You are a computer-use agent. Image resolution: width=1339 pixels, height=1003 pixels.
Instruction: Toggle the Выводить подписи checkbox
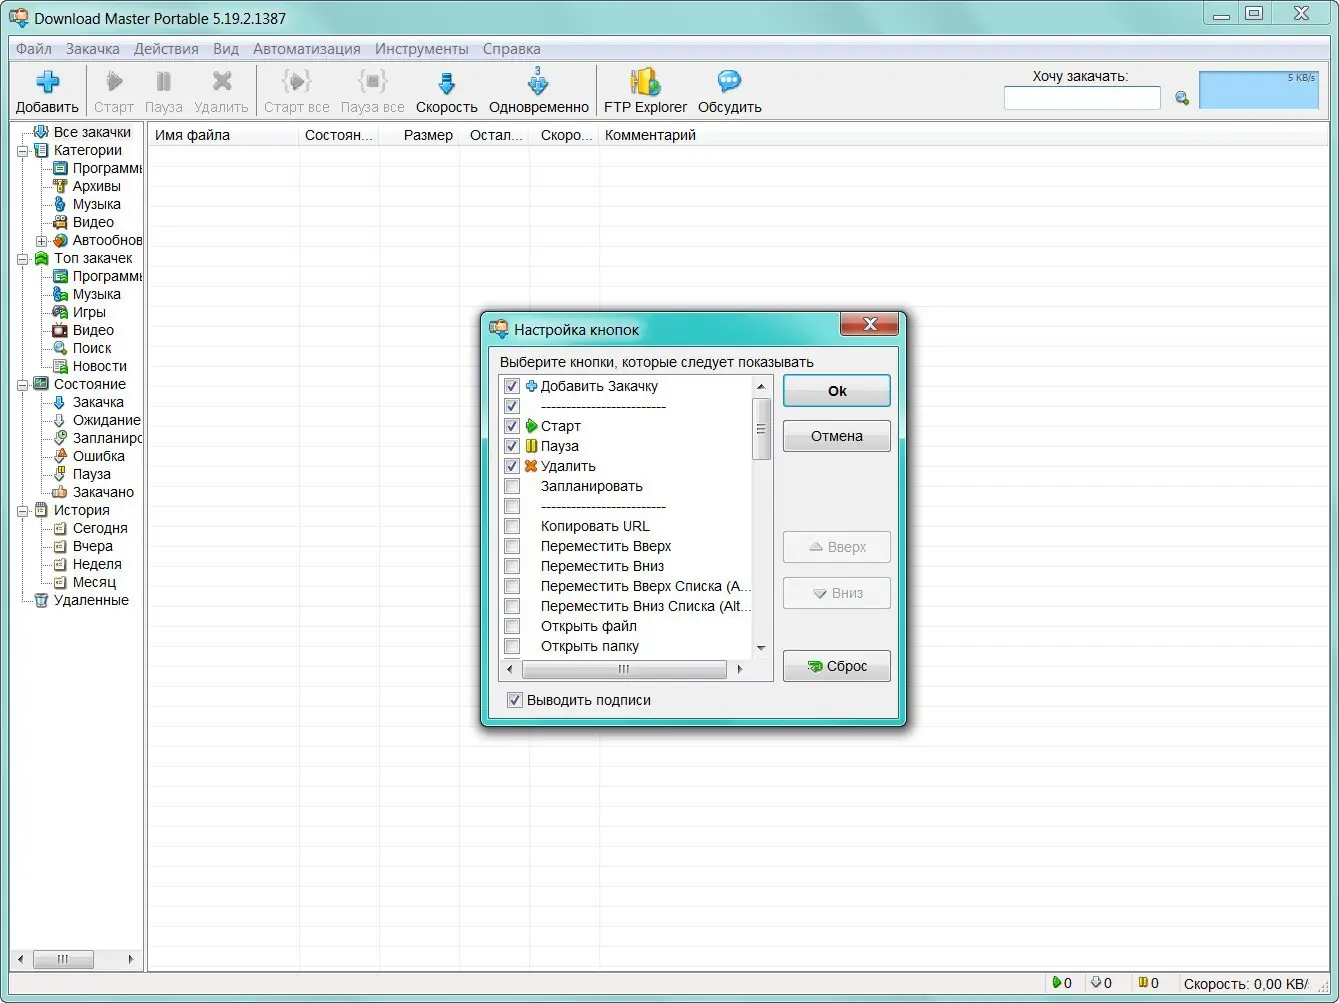(515, 700)
